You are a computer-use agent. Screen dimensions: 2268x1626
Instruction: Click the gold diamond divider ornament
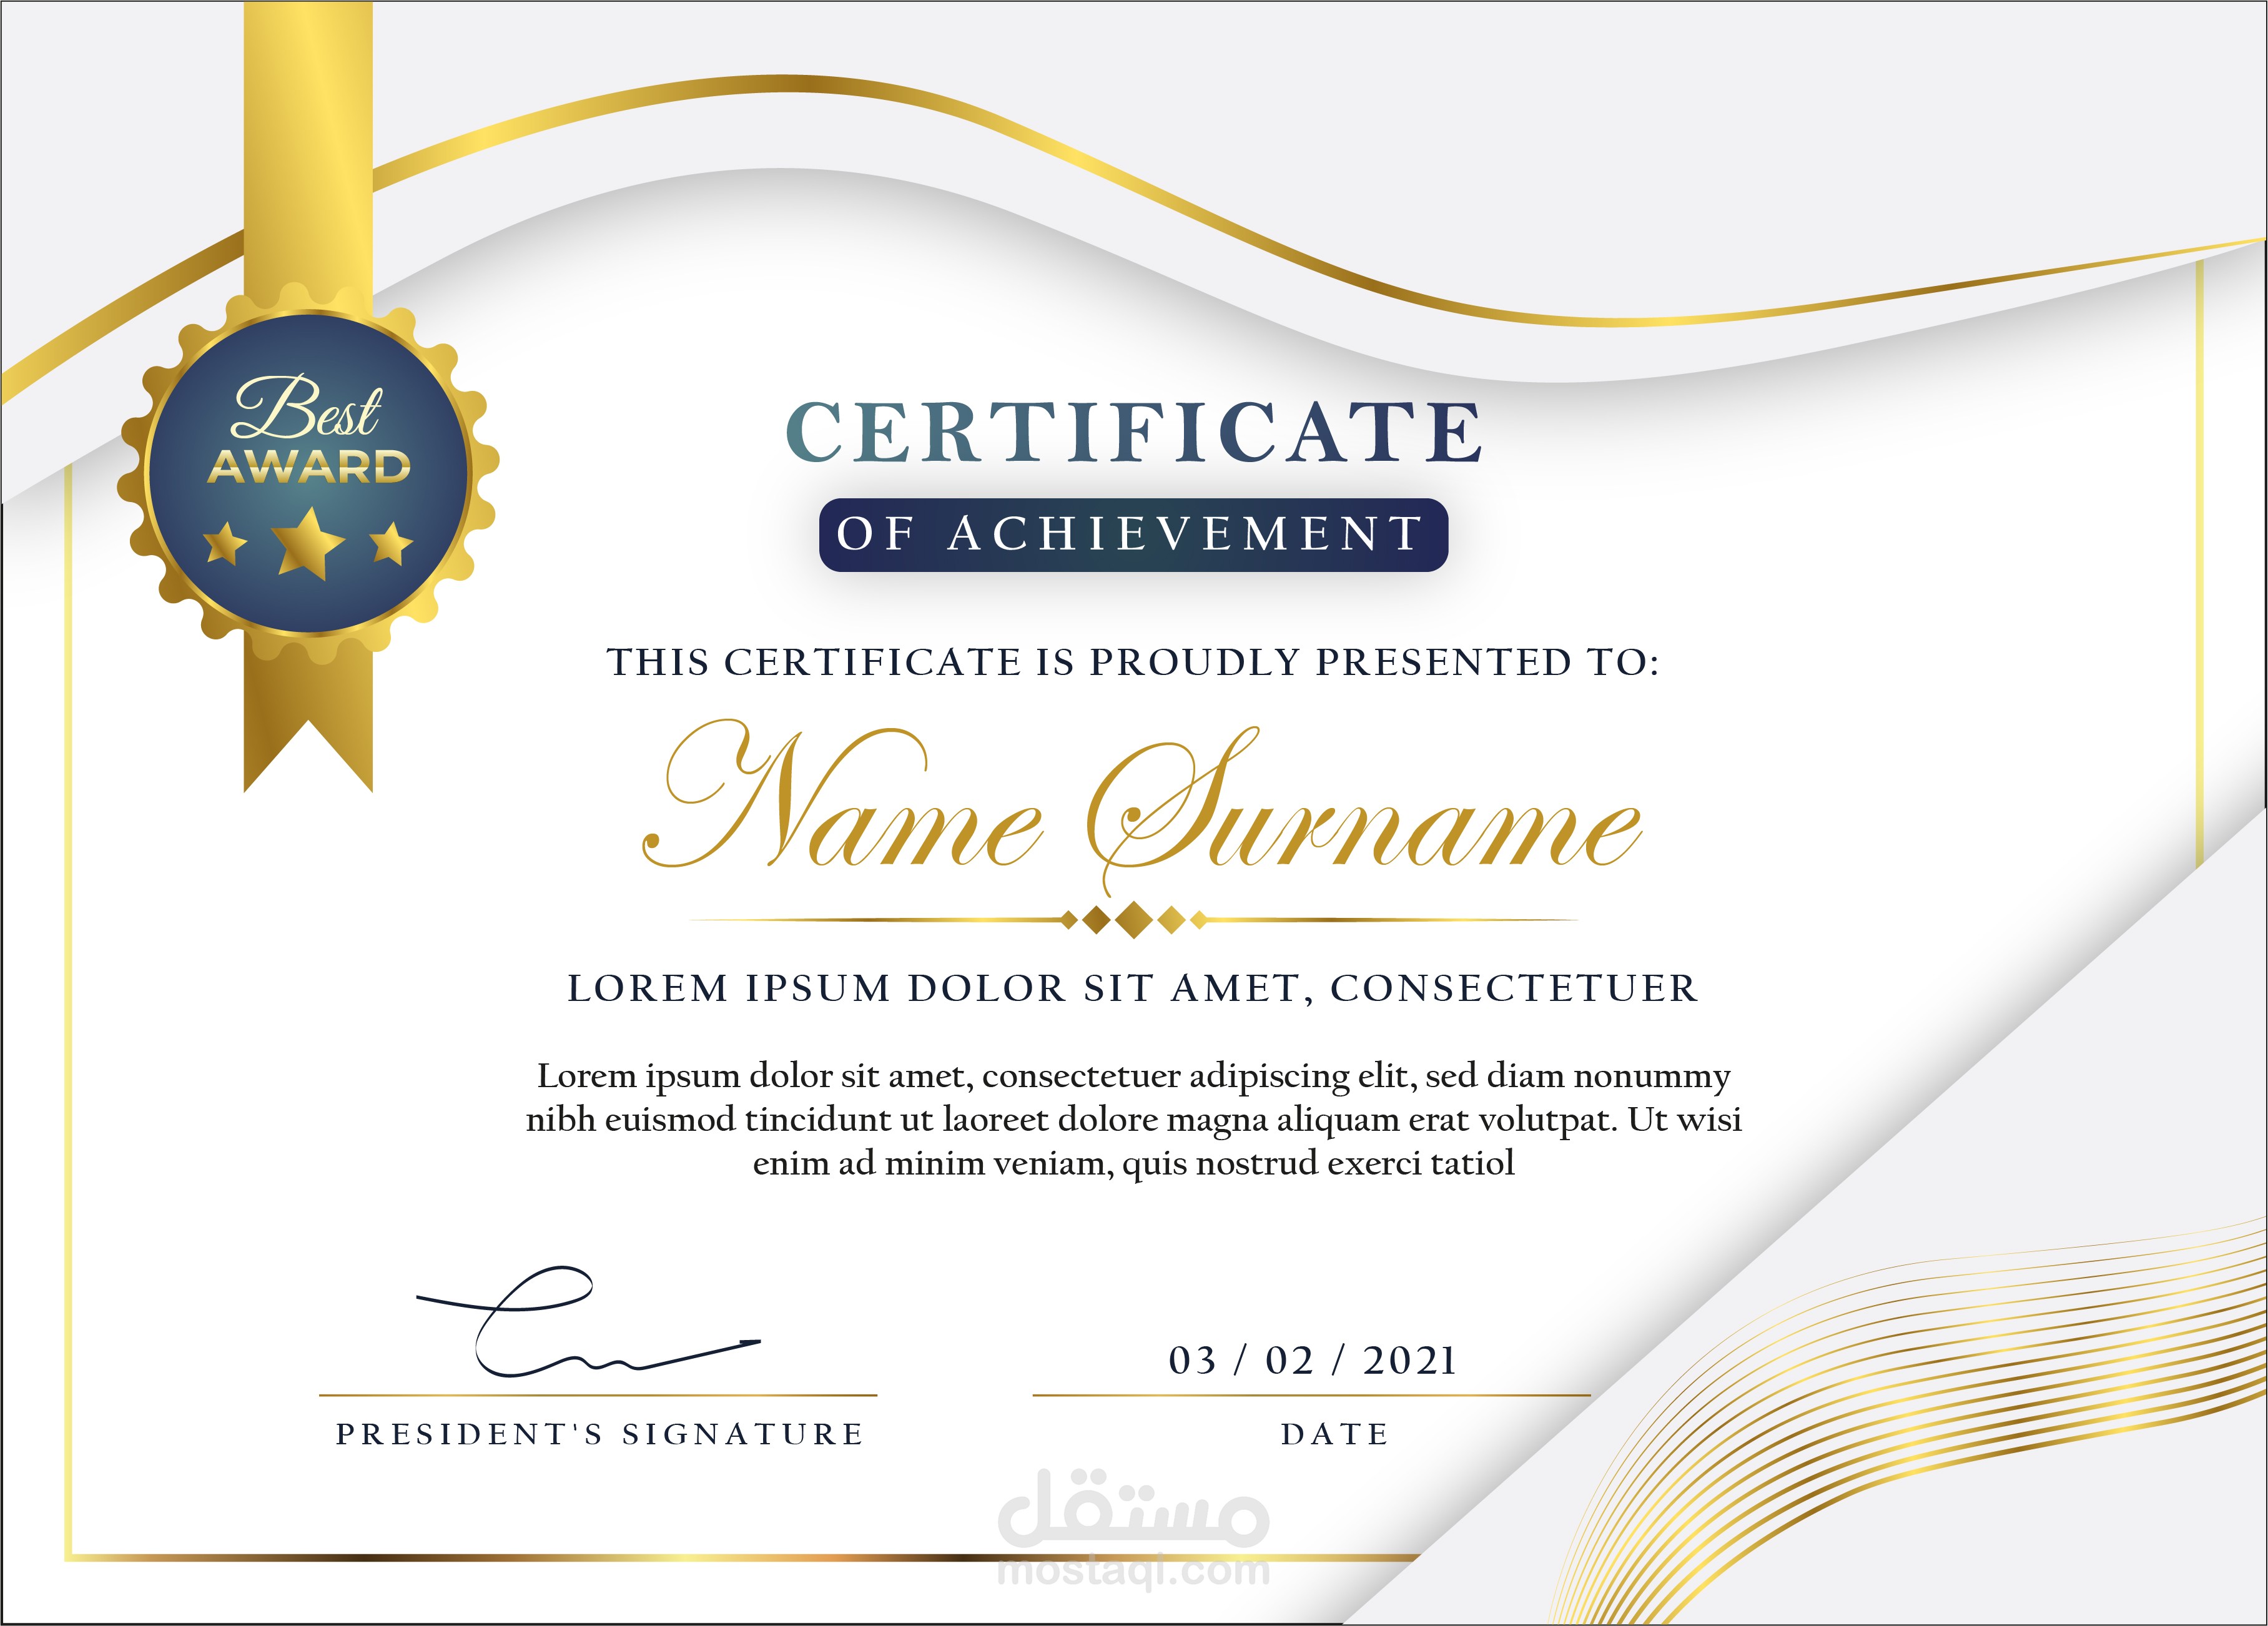point(1133,919)
